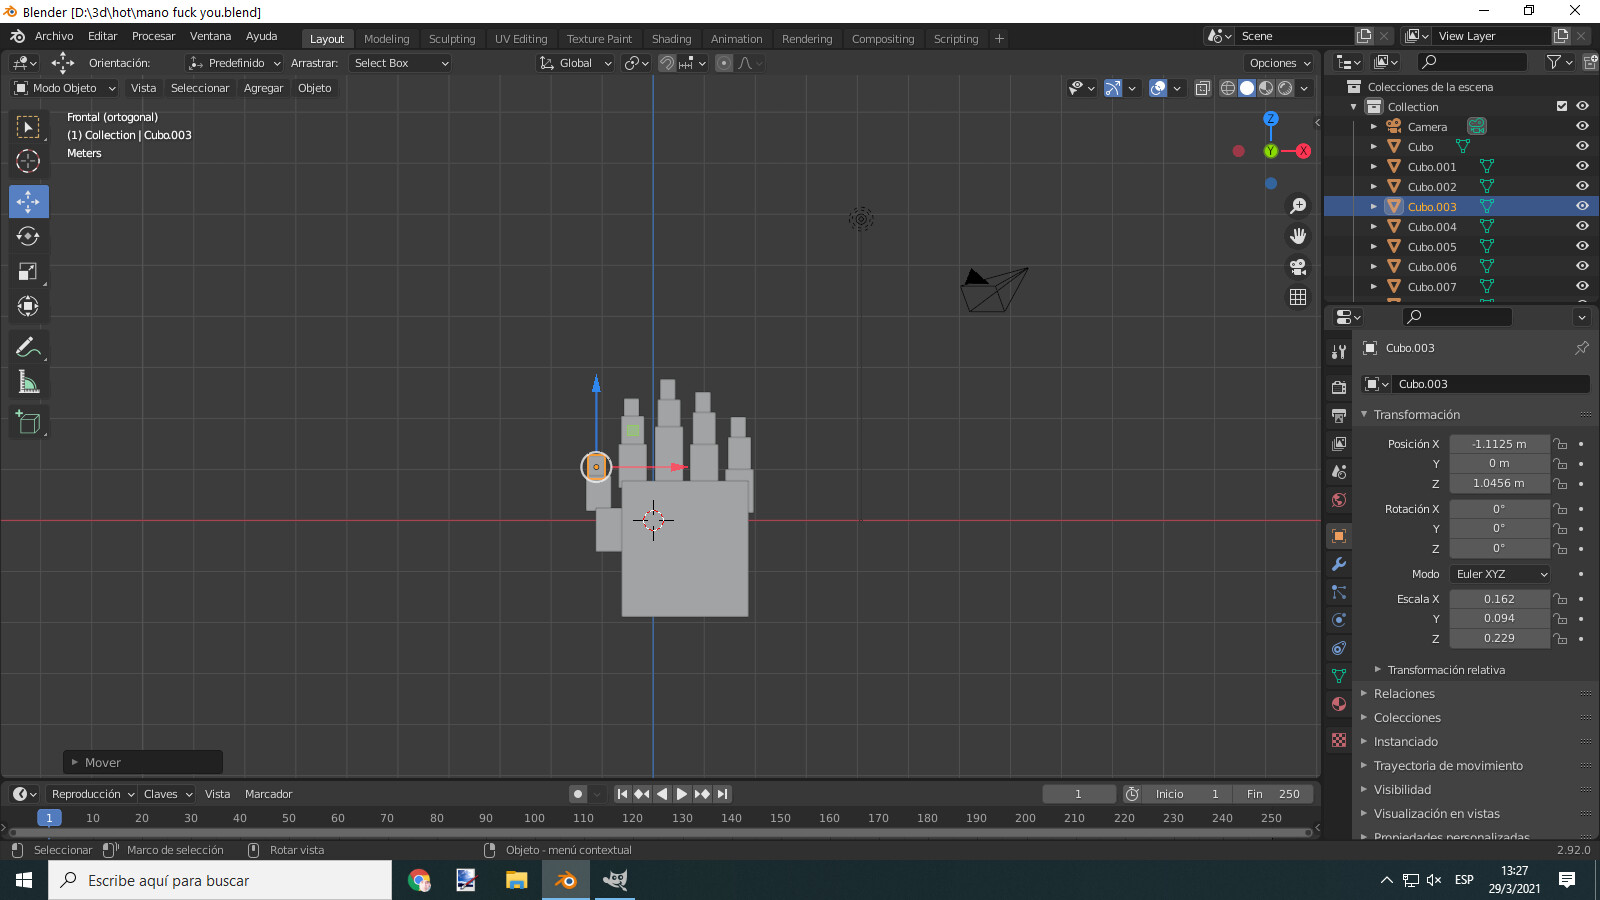This screenshot has height=900, width=1600.
Task: Toggle the X-Ray viewport mode
Action: pyautogui.click(x=1203, y=88)
